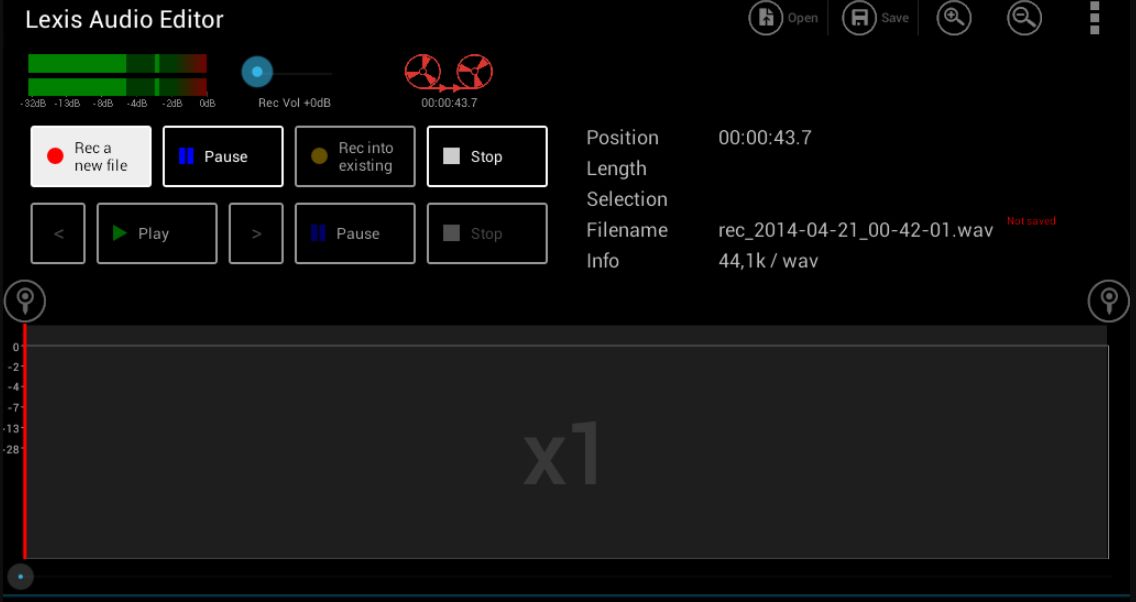Open the overflow menu with three dots
The height and width of the screenshot is (602, 1136).
point(1094,18)
